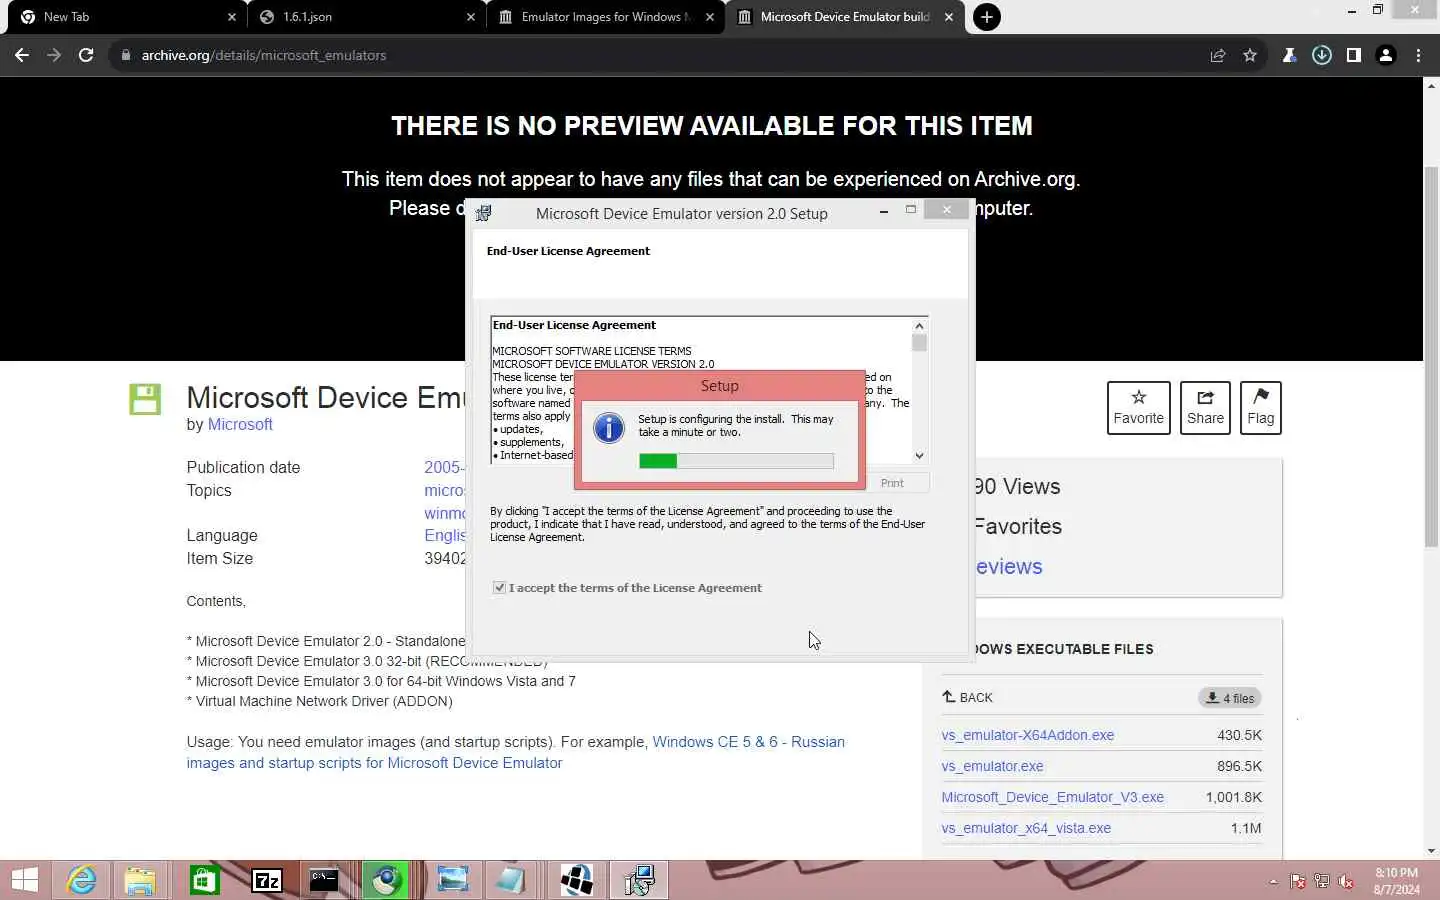This screenshot has width=1440, height=900.
Task: Minimize the Device Emulator Setup window
Action: coord(884,211)
